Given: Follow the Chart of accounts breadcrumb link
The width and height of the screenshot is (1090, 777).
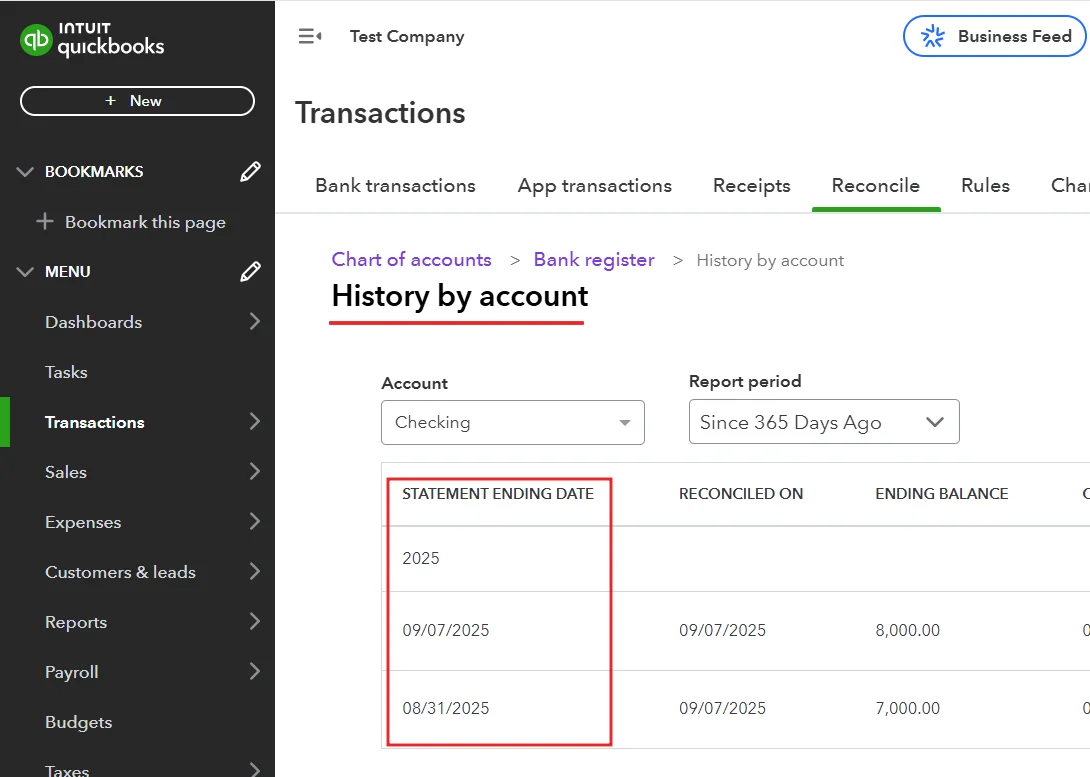Looking at the screenshot, I should pyautogui.click(x=411, y=260).
